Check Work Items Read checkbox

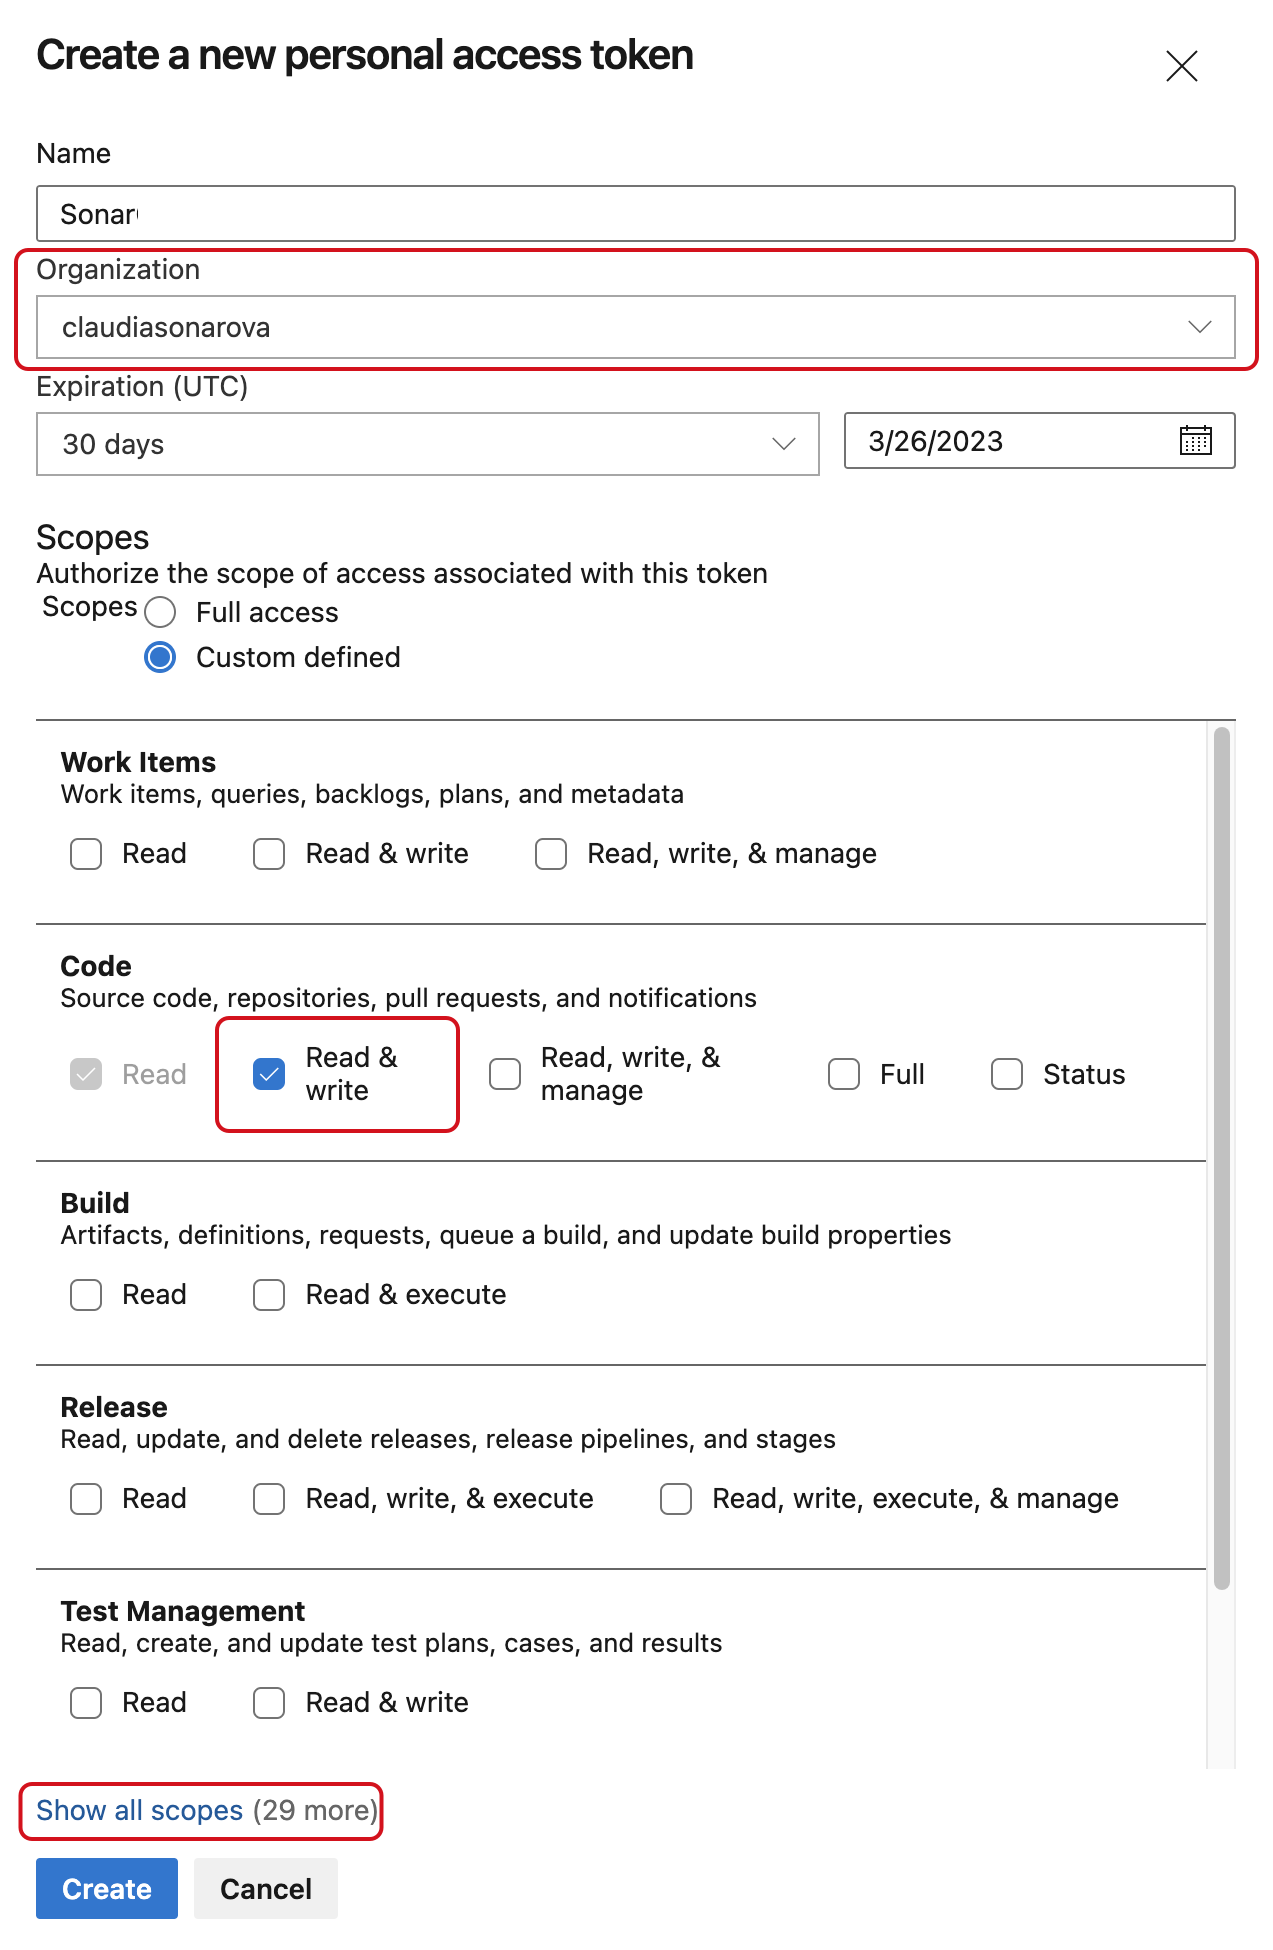pos(86,854)
